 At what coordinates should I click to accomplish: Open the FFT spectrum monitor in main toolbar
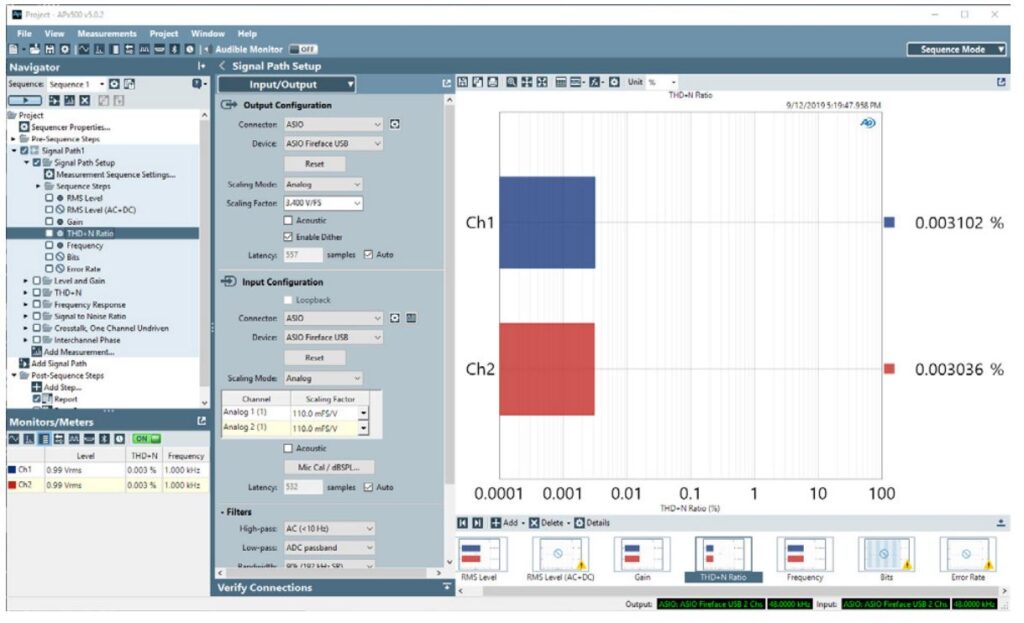[x=99, y=49]
